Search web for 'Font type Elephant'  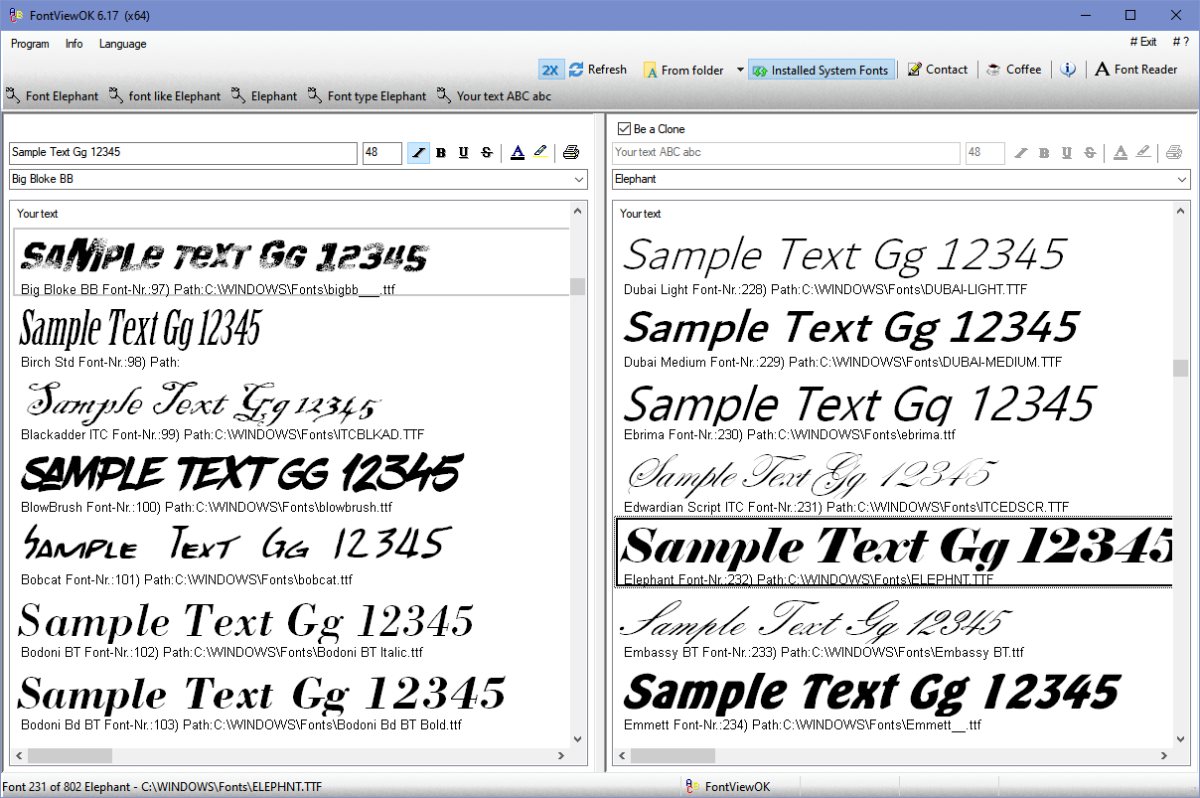click(x=367, y=96)
